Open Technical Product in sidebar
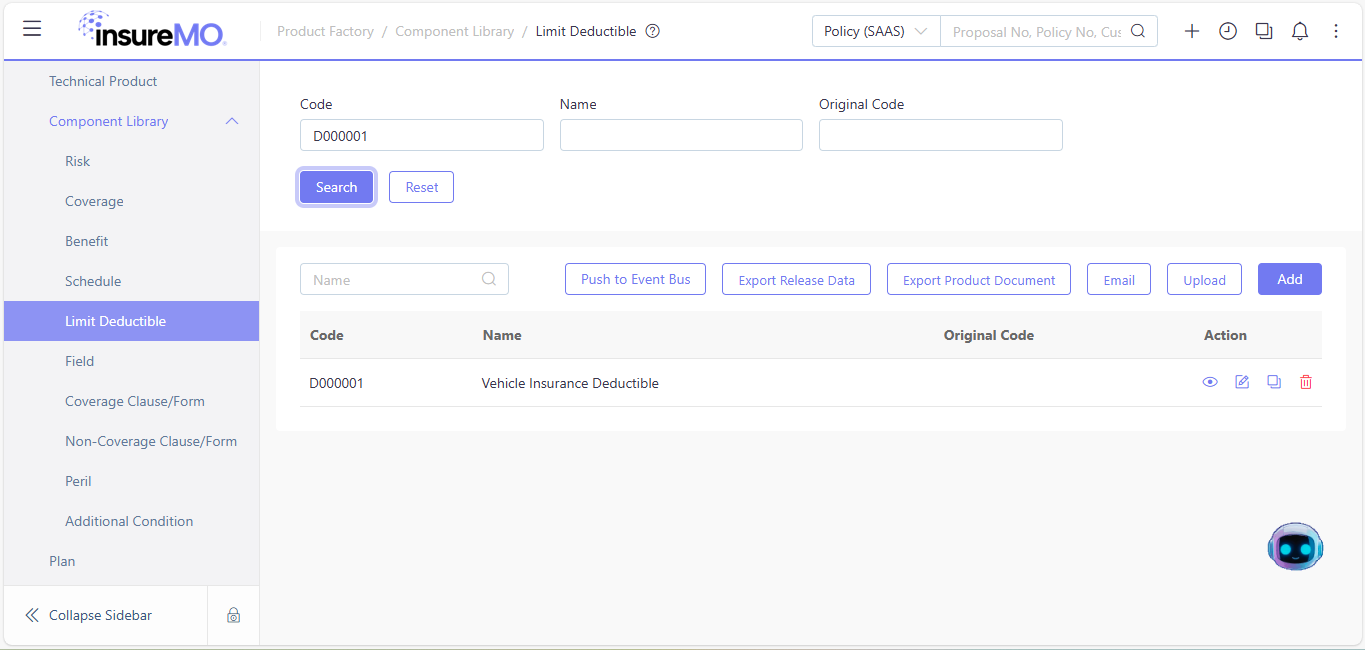The image size is (1365, 650). click(103, 81)
